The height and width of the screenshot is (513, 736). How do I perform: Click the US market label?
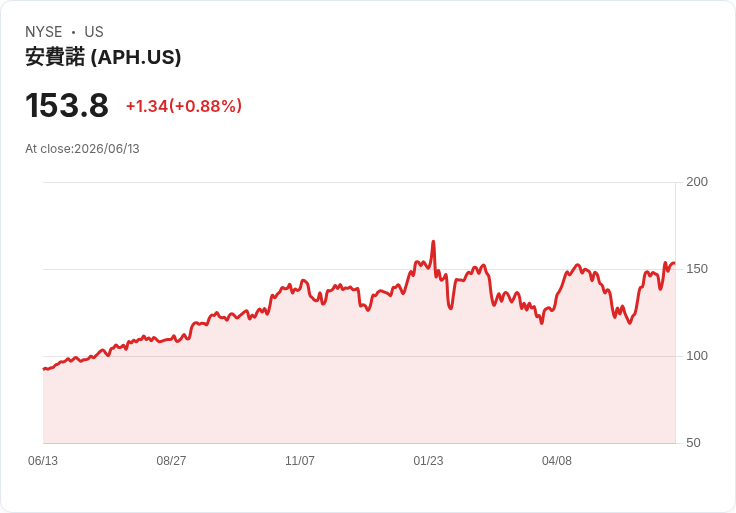[x=94, y=32]
